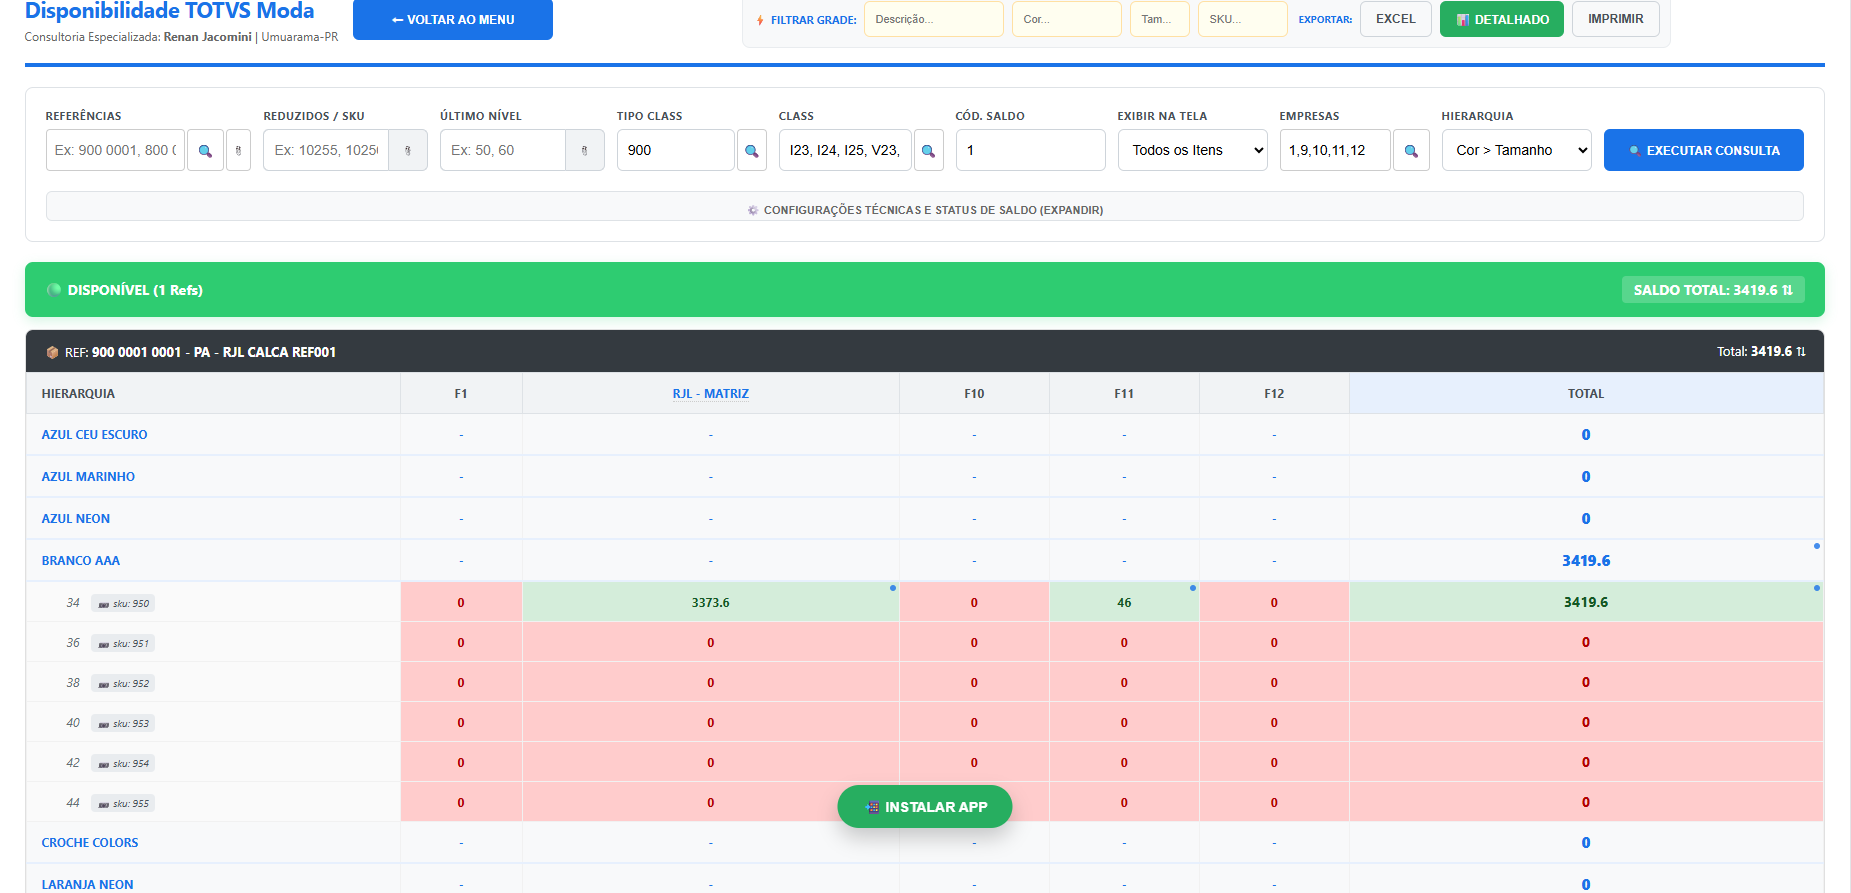1851x893 pixels.
Task: Open the Hierarquia Cor > Tamanho dropdown
Action: tap(1516, 150)
